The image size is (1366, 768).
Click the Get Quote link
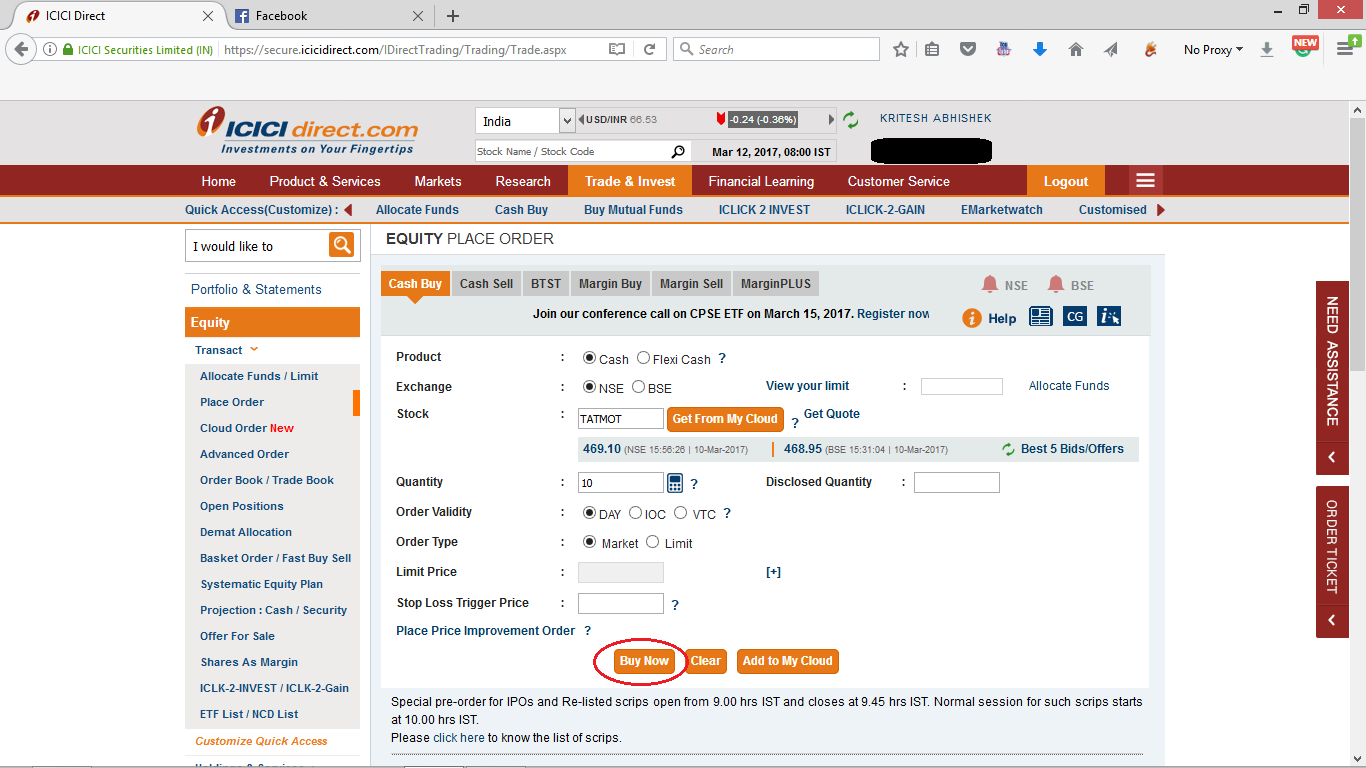[x=832, y=414]
